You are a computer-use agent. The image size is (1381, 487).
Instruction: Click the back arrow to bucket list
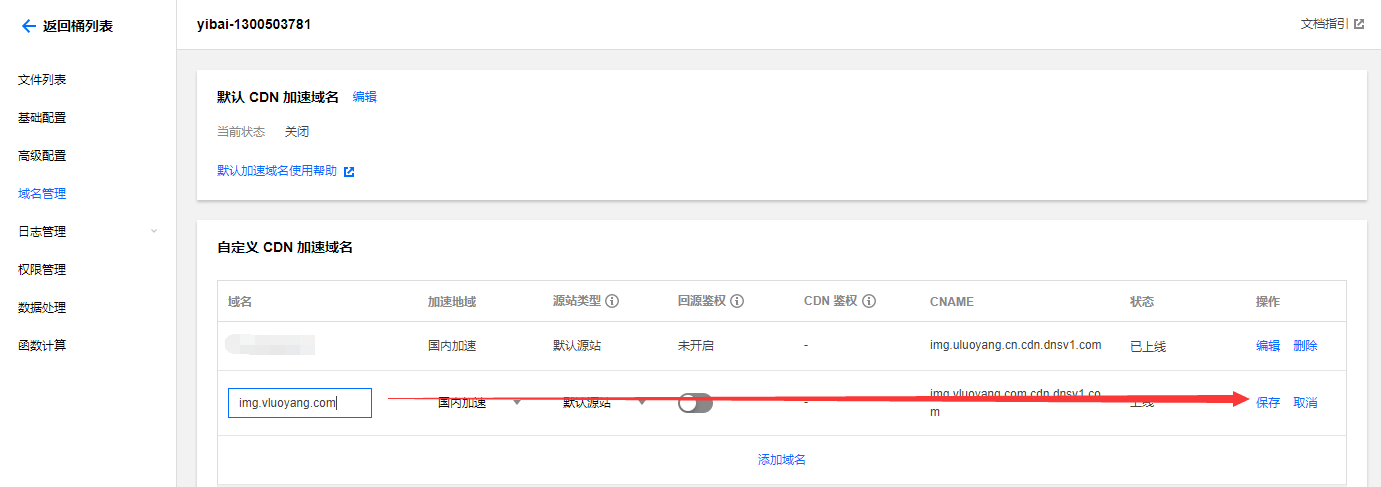tap(28, 27)
